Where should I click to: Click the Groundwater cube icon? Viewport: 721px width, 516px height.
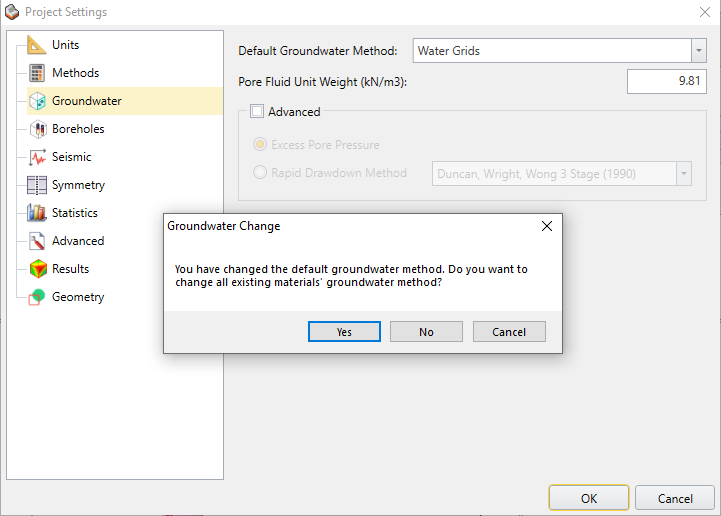click(x=37, y=101)
